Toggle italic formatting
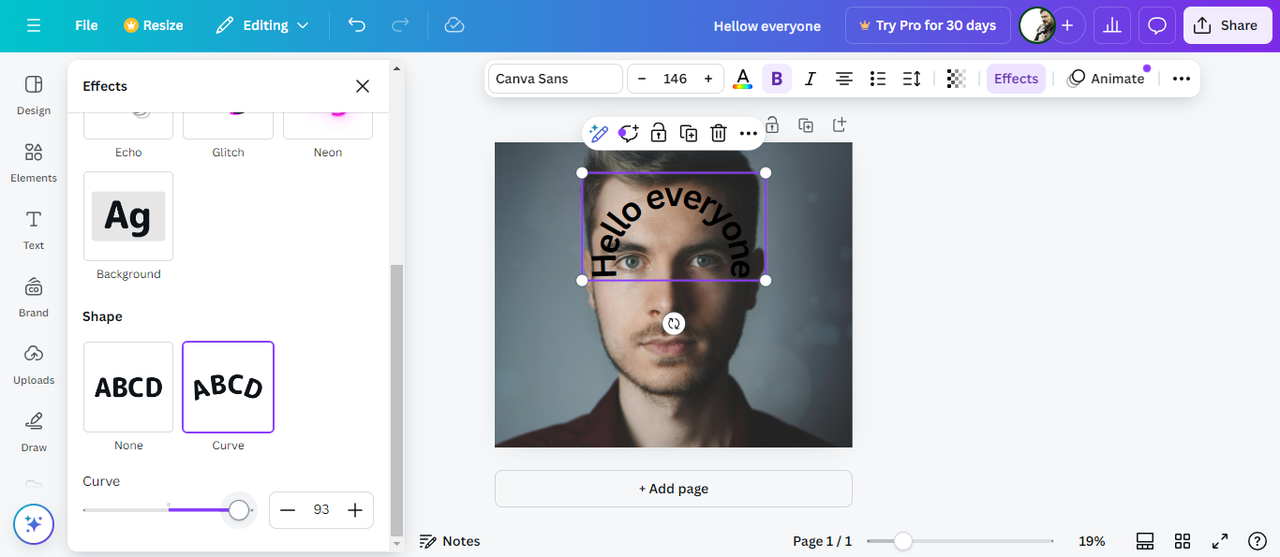1280x557 pixels. coord(810,79)
